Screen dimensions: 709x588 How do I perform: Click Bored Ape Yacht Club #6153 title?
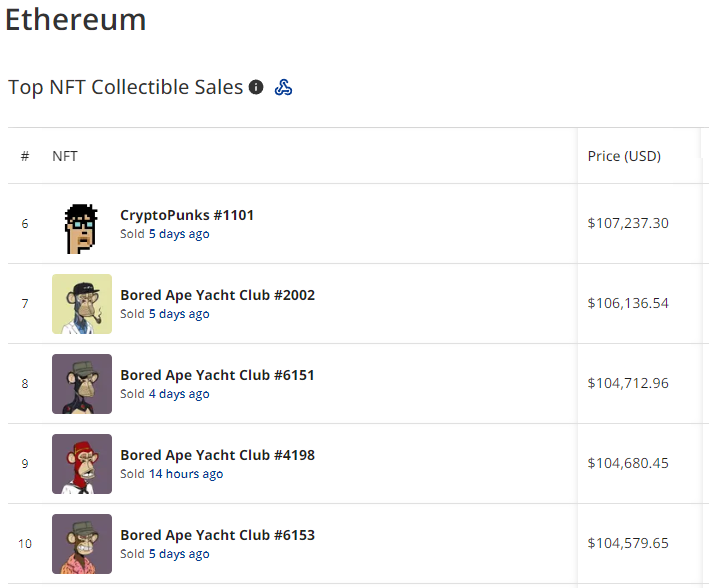point(217,535)
